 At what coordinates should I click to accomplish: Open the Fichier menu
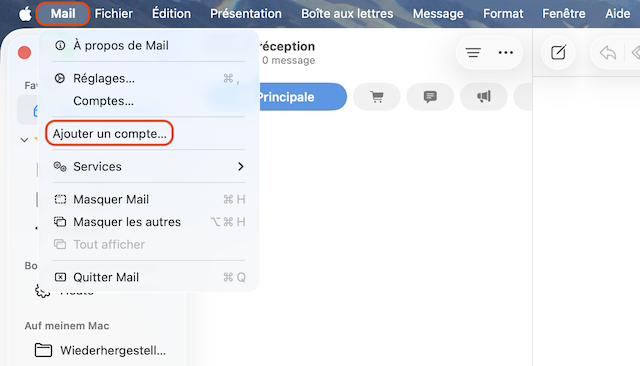coord(113,14)
